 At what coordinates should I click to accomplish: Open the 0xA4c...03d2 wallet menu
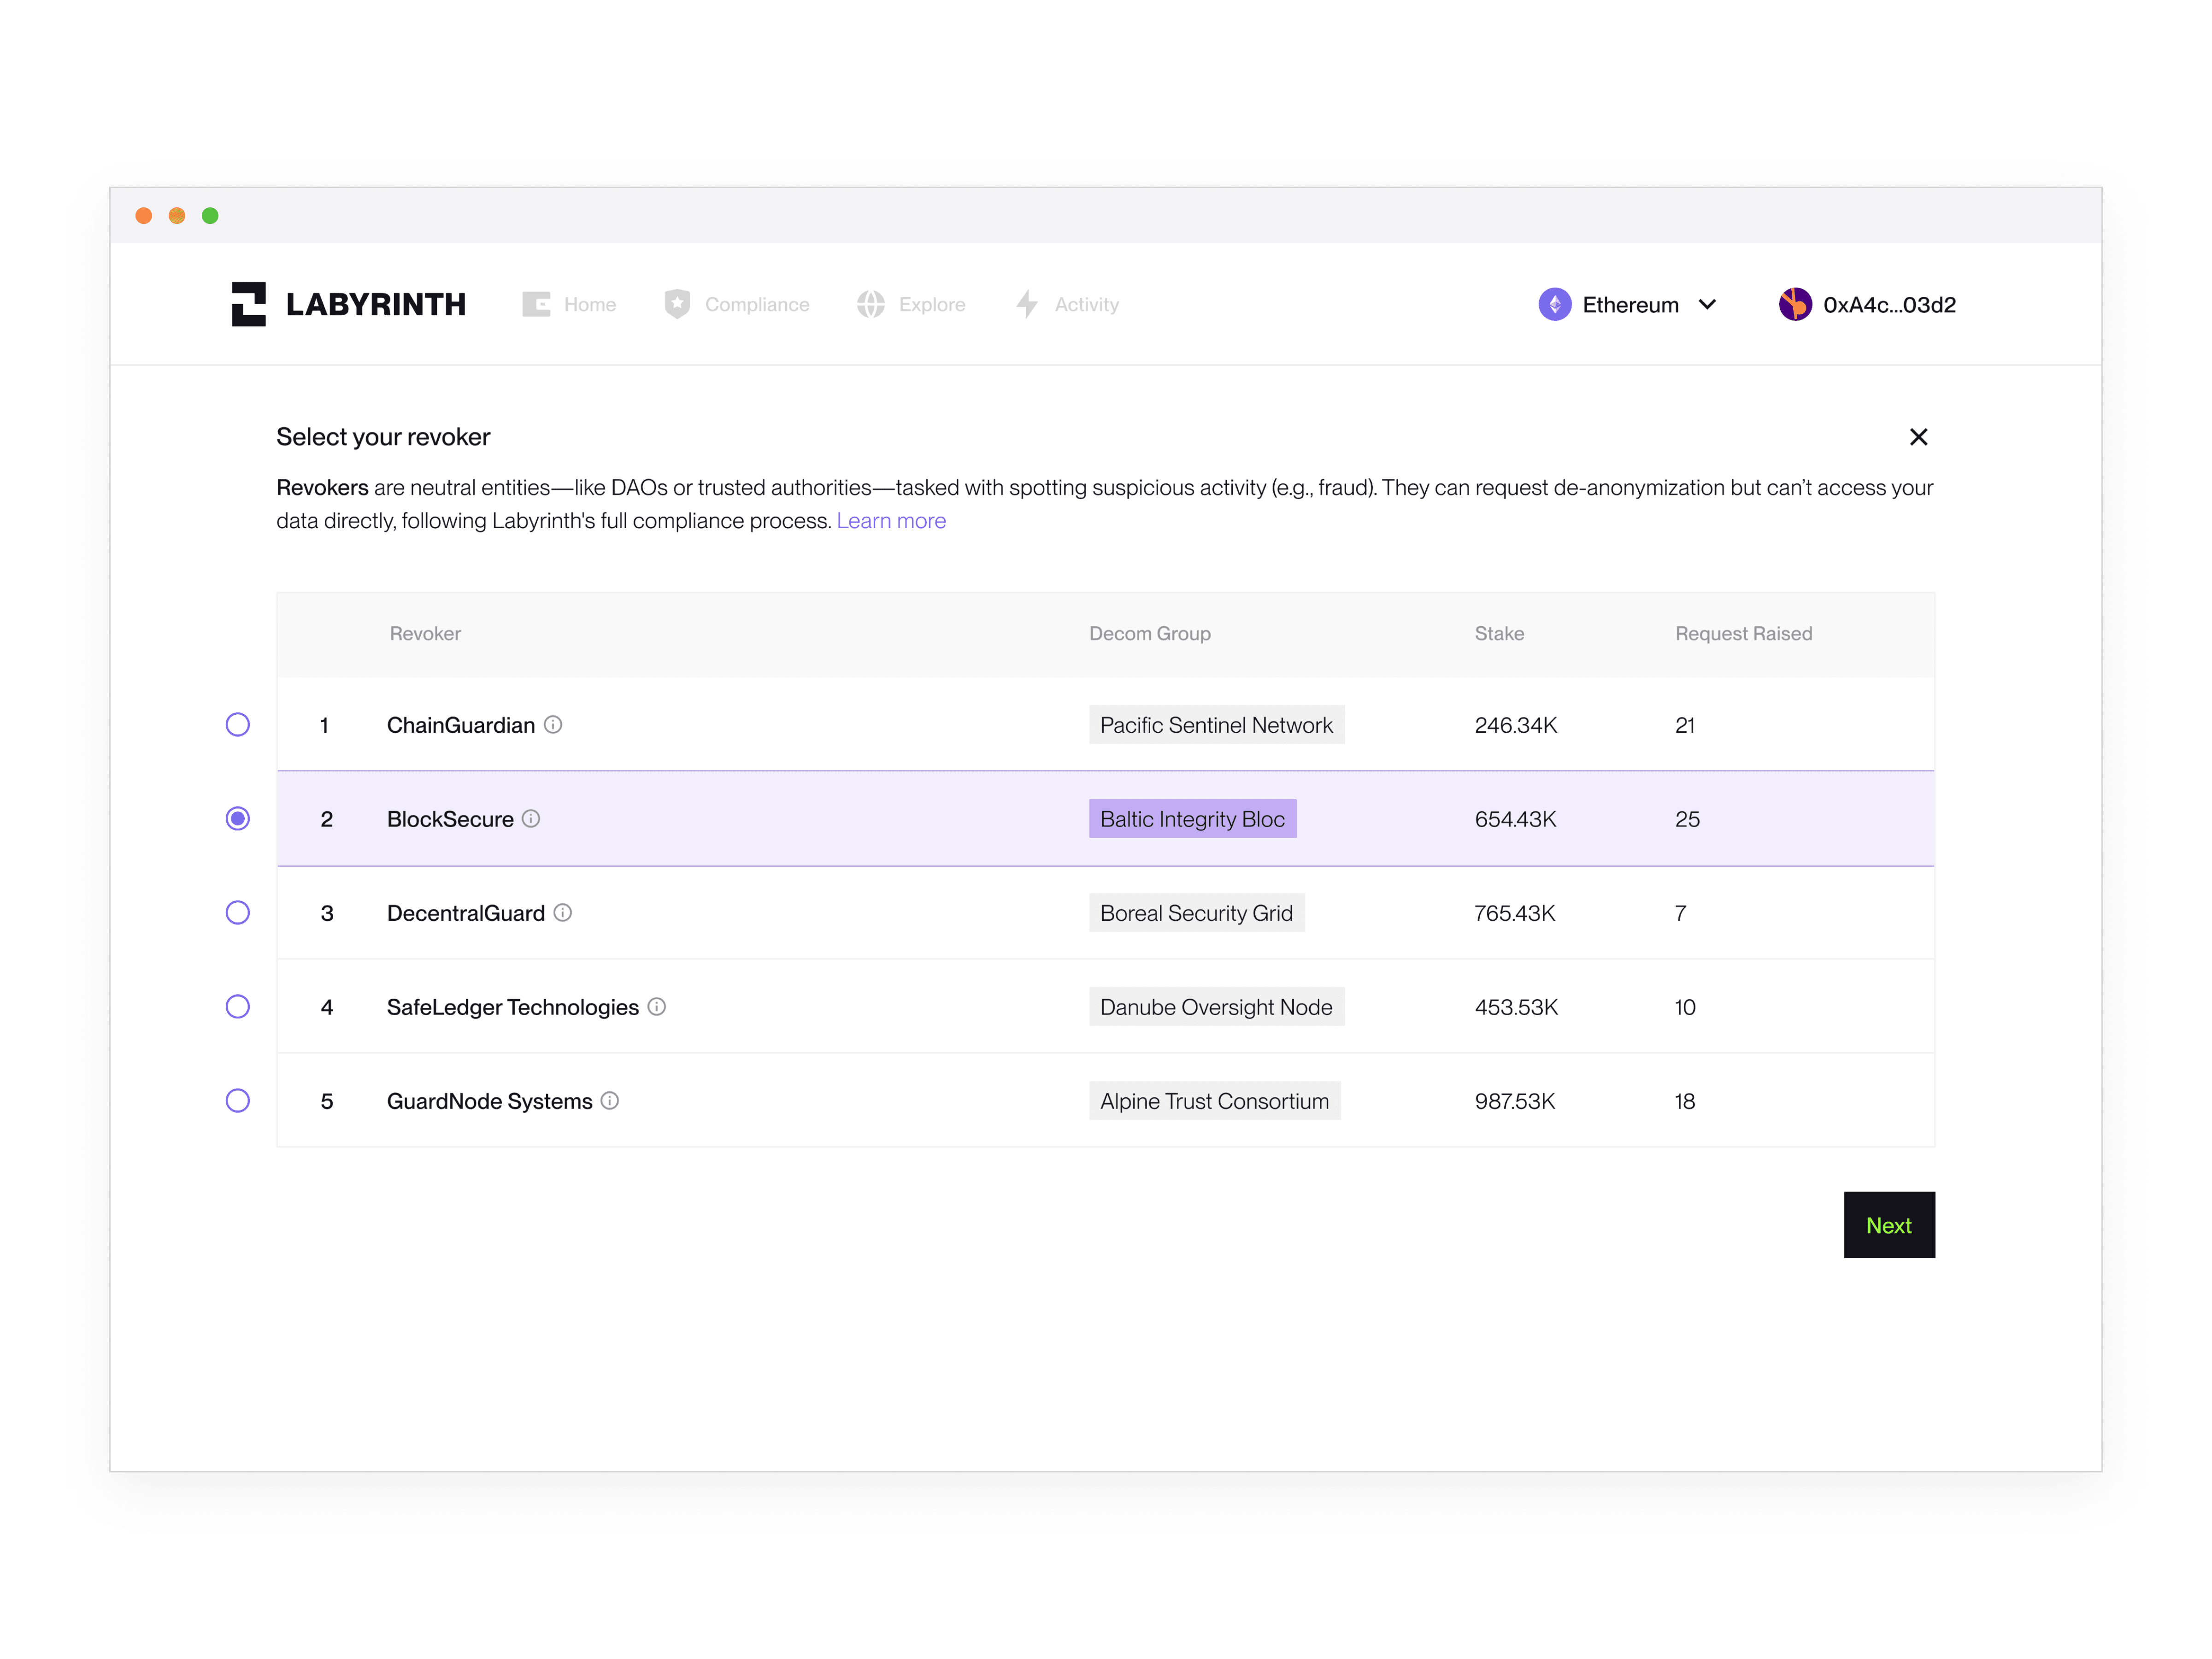pos(1888,304)
